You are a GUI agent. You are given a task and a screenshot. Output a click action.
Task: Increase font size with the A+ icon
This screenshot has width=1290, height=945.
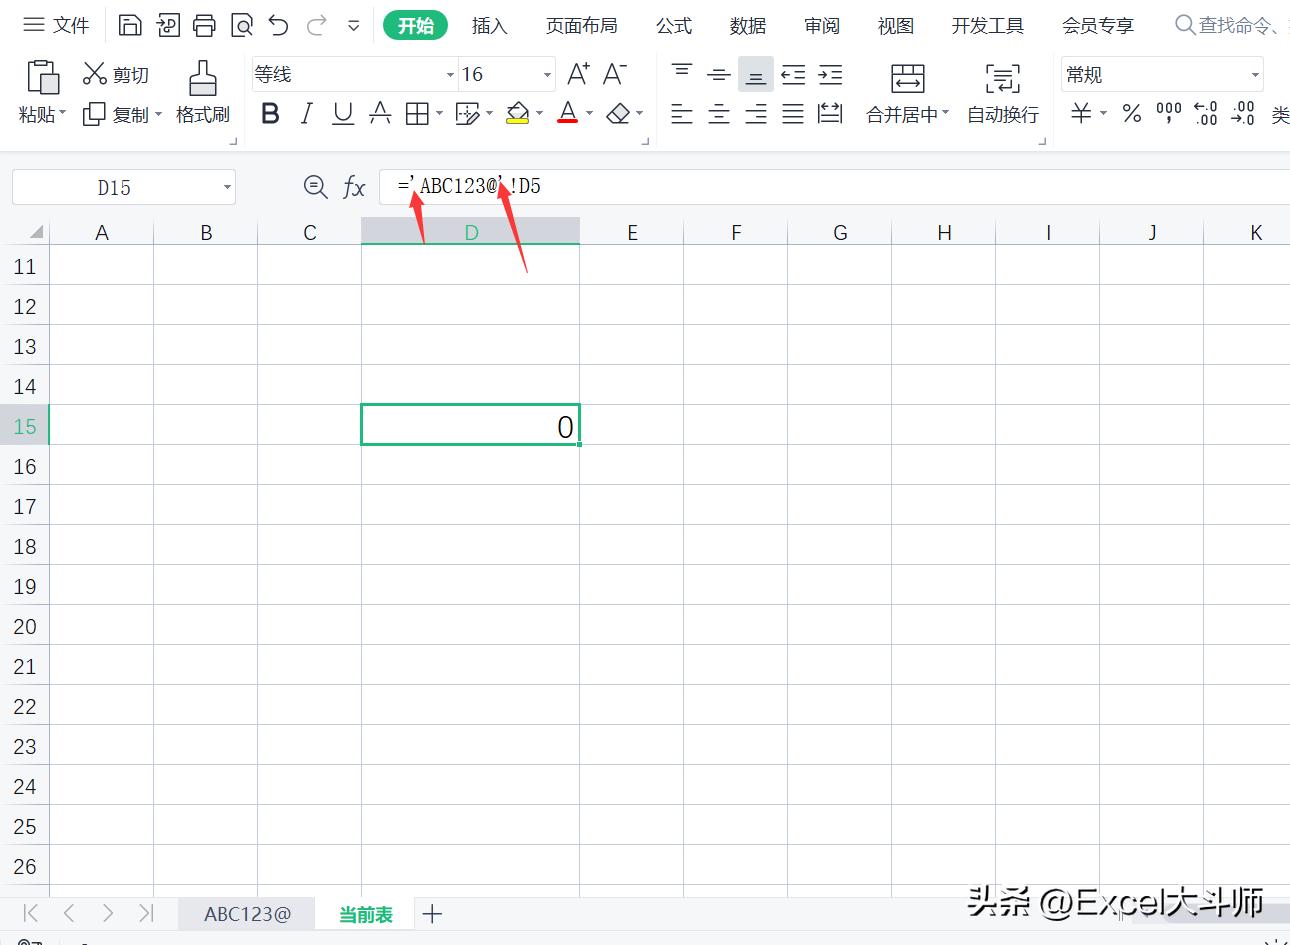pos(577,72)
